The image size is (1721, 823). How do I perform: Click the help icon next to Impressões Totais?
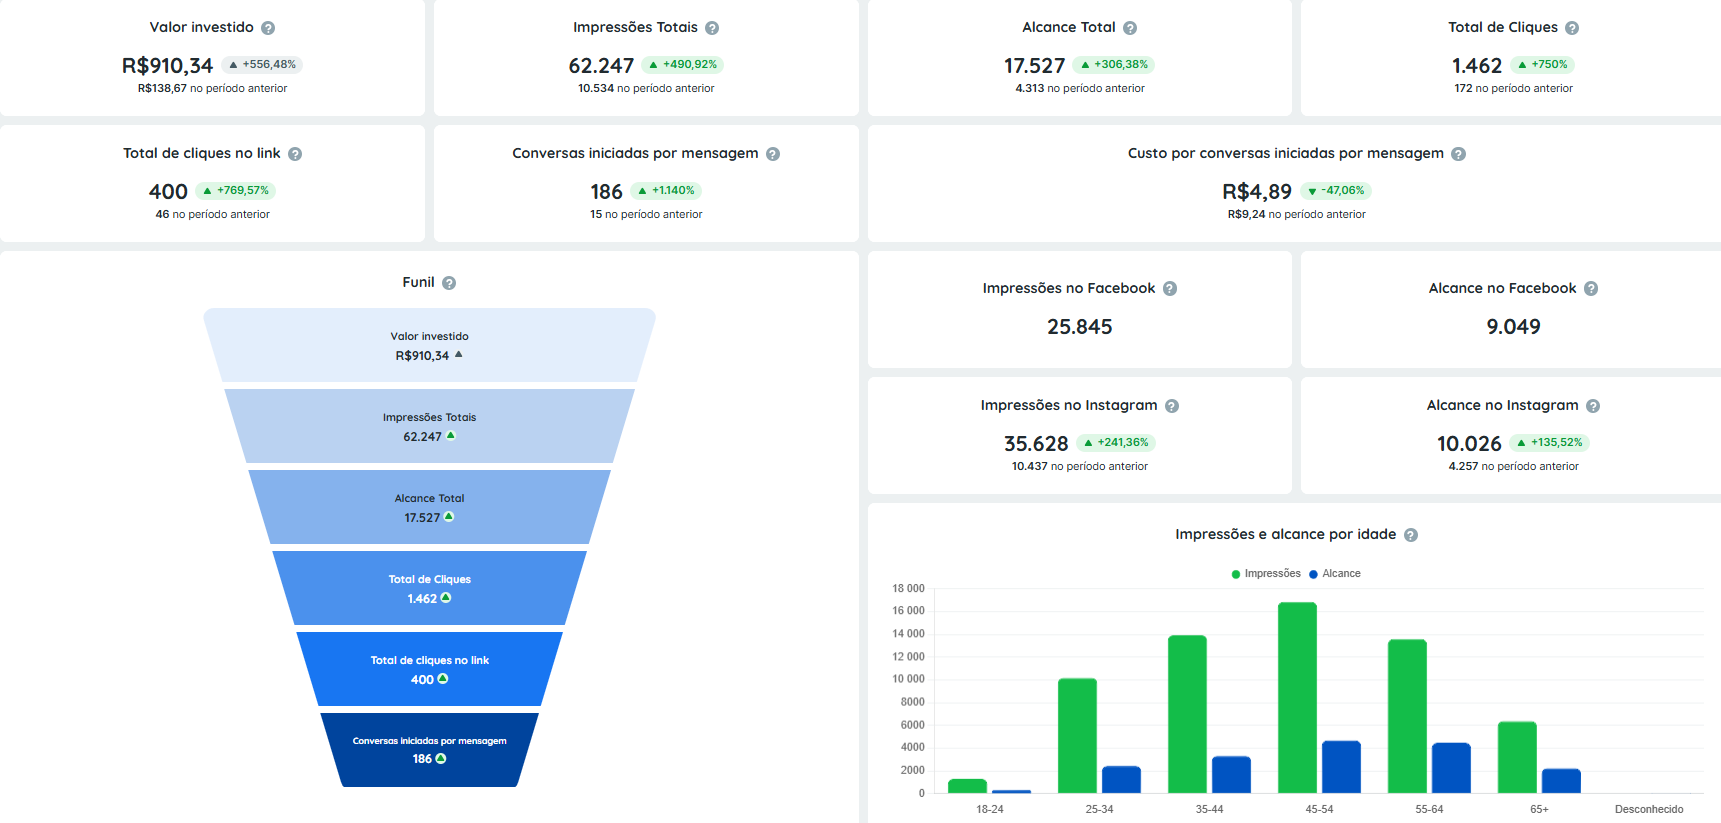[x=712, y=28]
